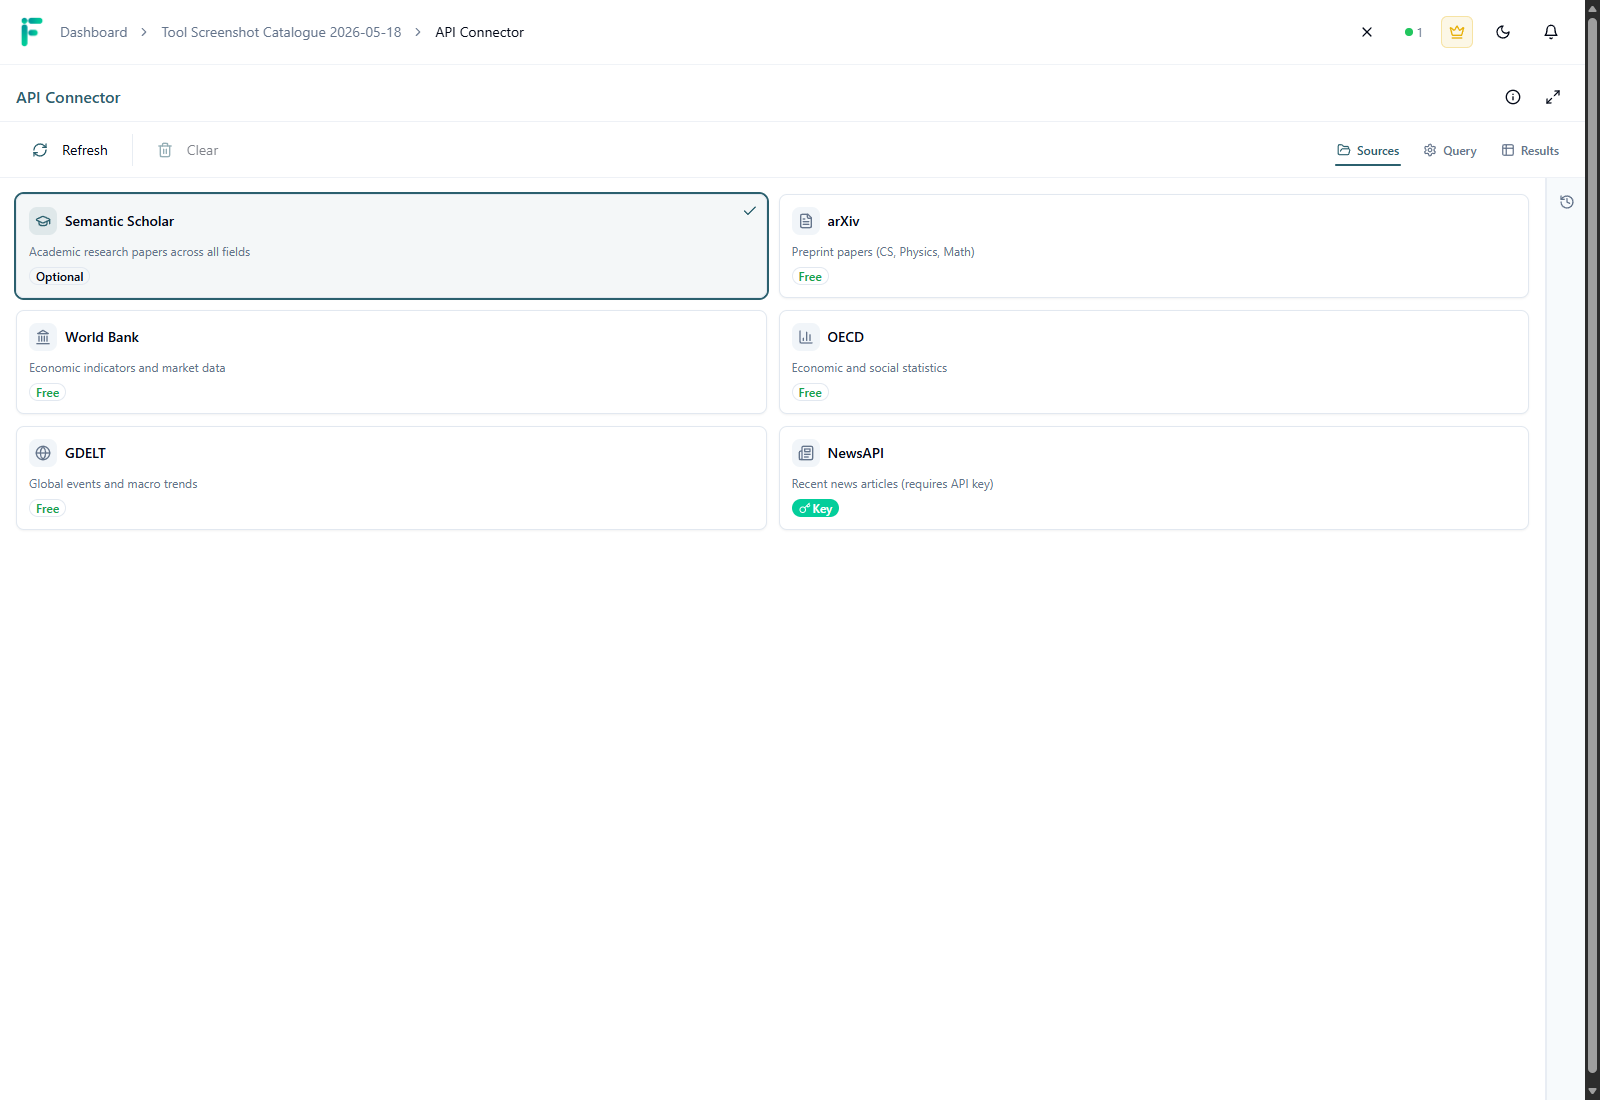
Task: Show info about API Connector
Action: point(1513,97)
